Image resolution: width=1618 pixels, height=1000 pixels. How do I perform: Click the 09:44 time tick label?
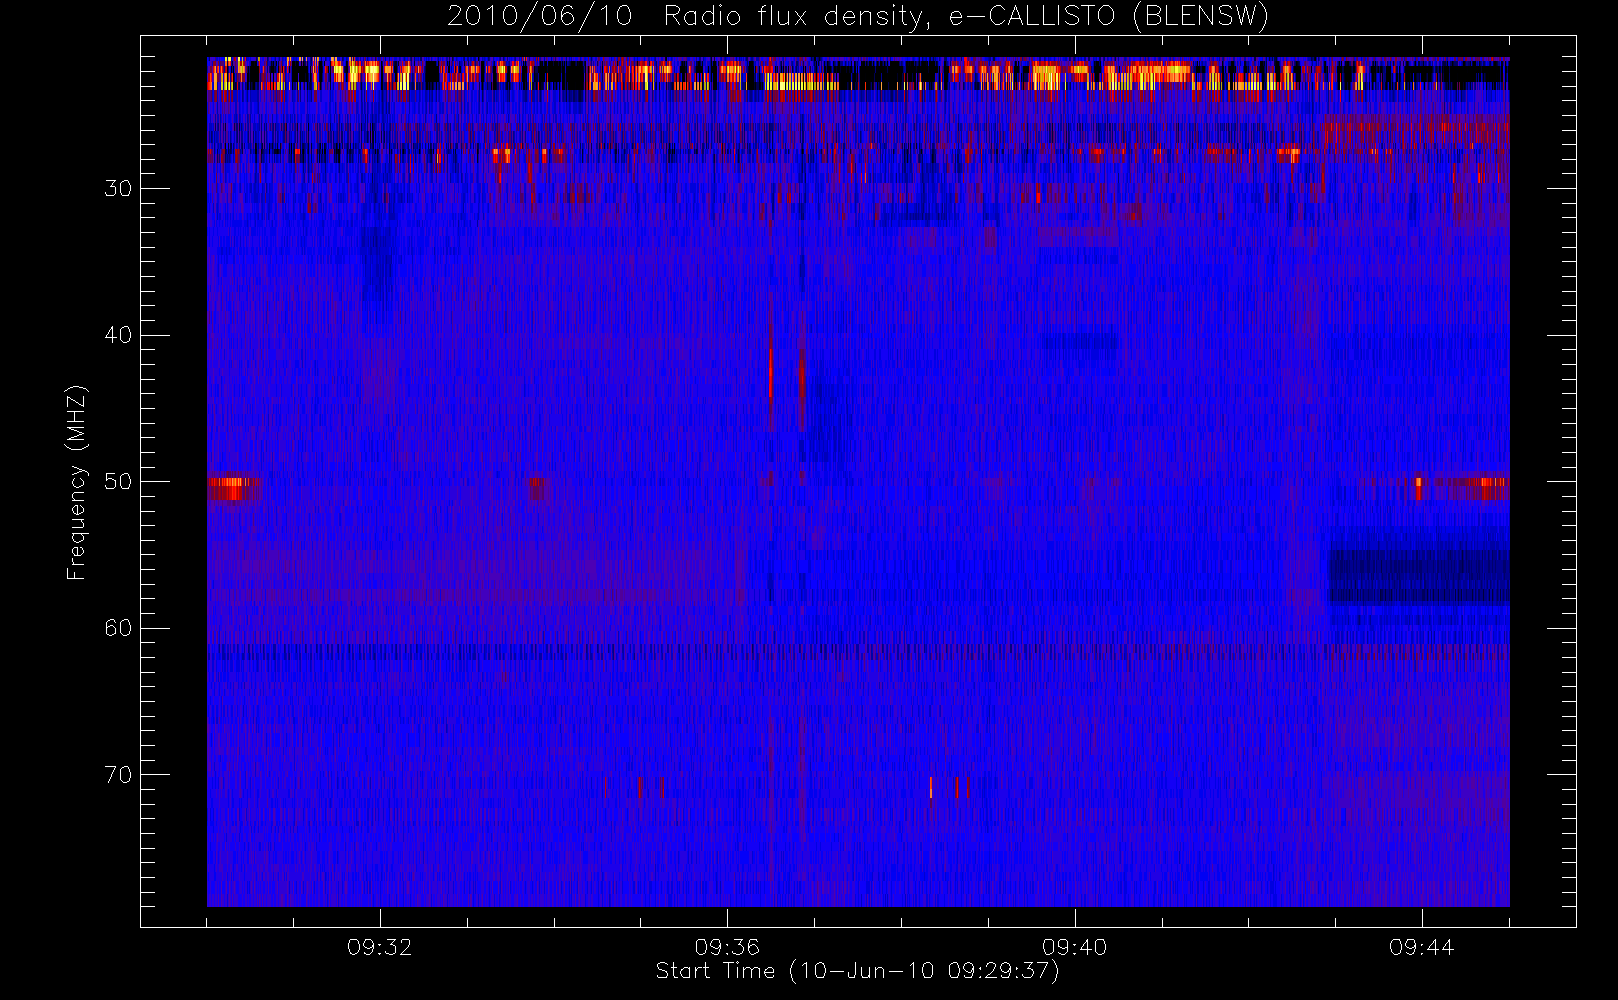(1421, 947)
